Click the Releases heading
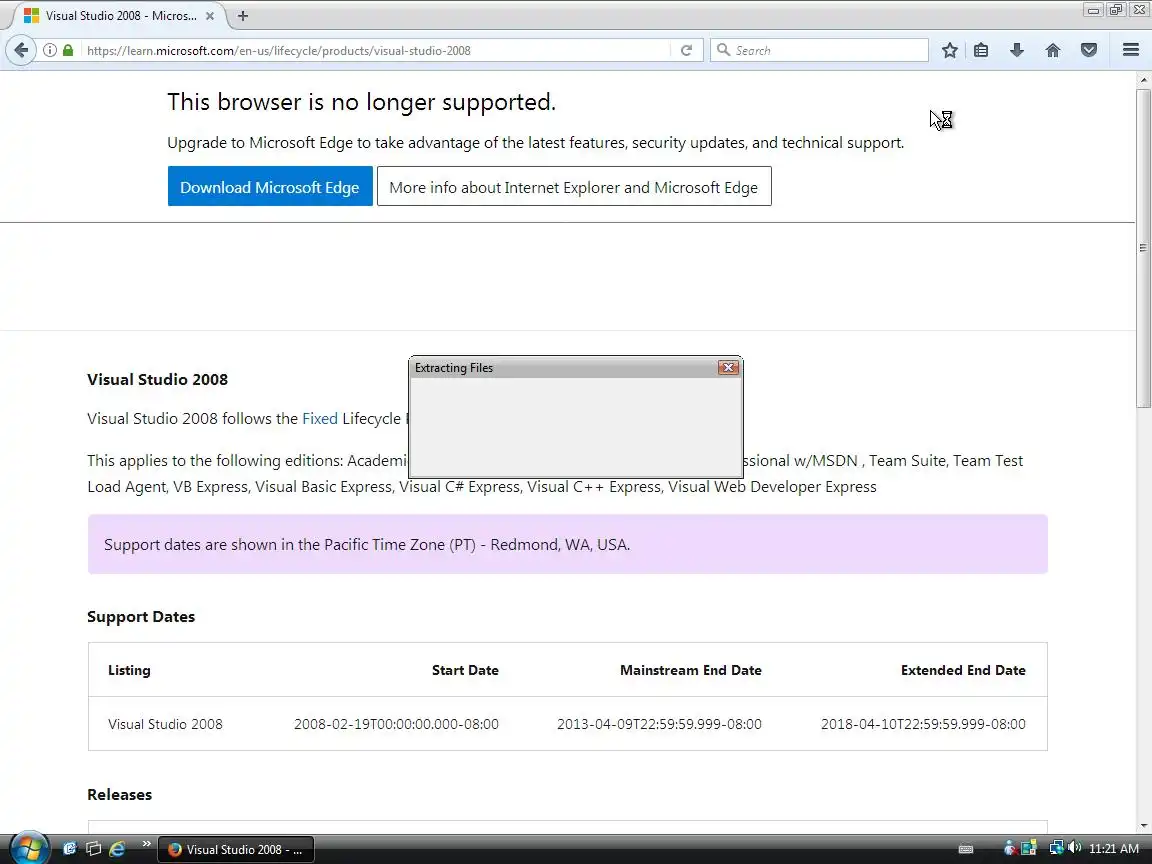 120,794
